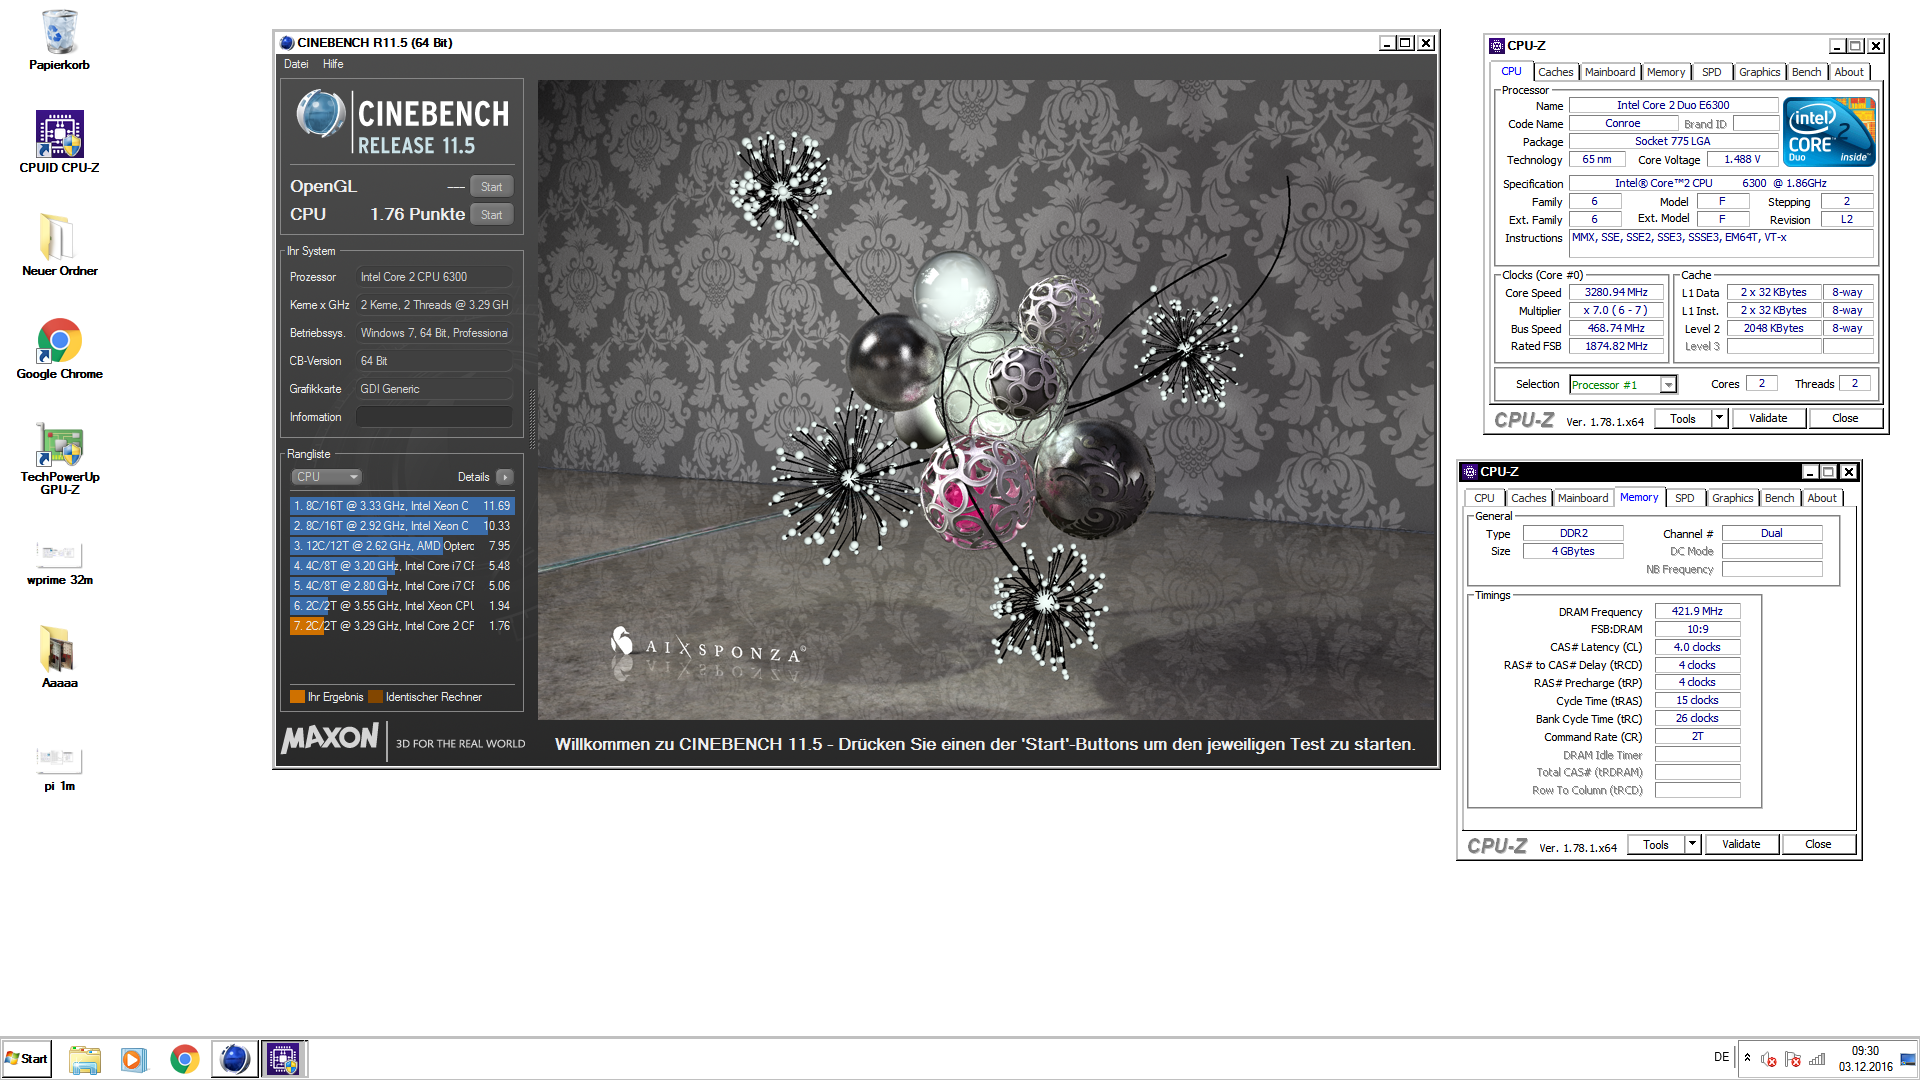Show hidden system tray icons arrow
This screenshot has width=1920, height=1080.
(1747, 1058)
